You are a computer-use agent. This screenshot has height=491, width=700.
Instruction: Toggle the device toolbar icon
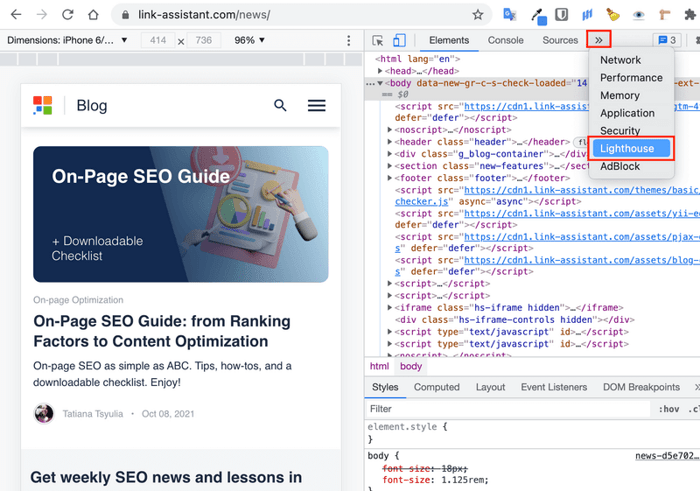[399, 41]
